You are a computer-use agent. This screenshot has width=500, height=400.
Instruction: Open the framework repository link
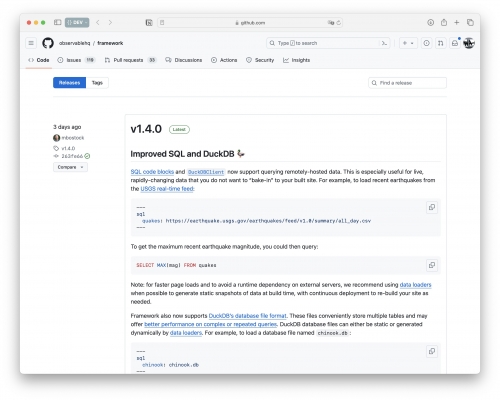110,43
